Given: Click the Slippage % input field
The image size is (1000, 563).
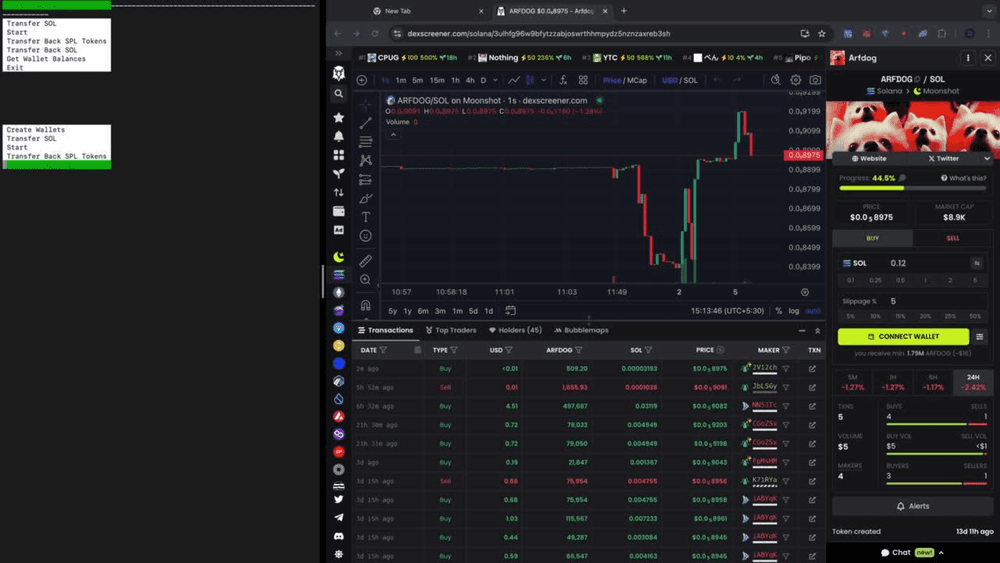Looking at the screenshot, I should [936, 301].
